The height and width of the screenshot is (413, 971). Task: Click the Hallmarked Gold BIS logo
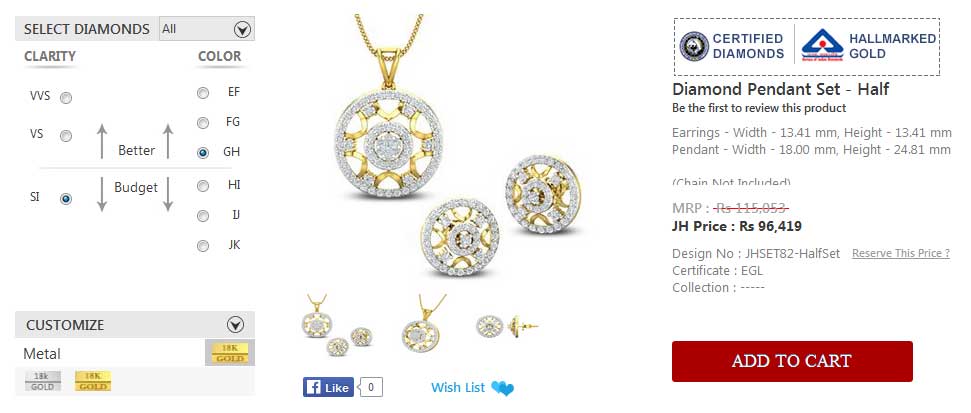tap(822, 45)
